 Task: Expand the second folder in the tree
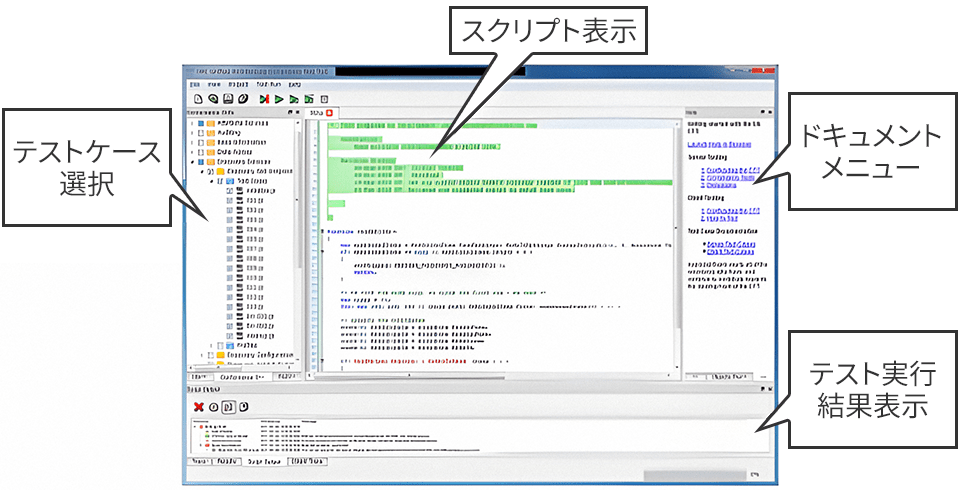point(192,133)
